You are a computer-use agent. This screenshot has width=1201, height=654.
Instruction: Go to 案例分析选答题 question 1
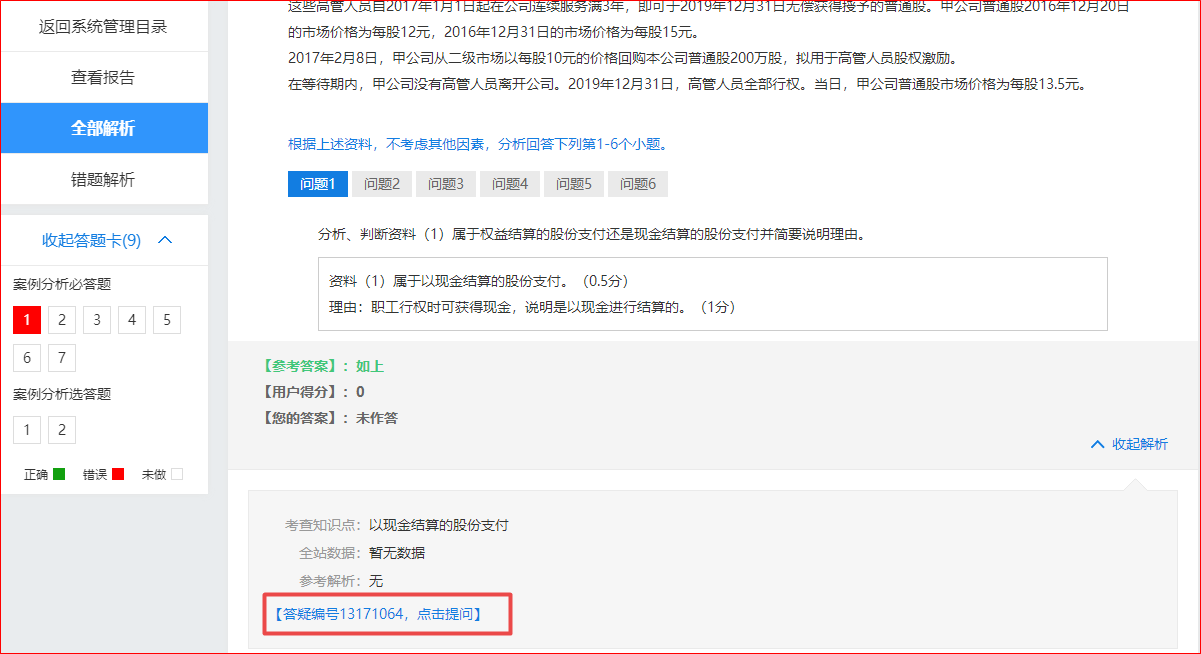coord(27,430)
